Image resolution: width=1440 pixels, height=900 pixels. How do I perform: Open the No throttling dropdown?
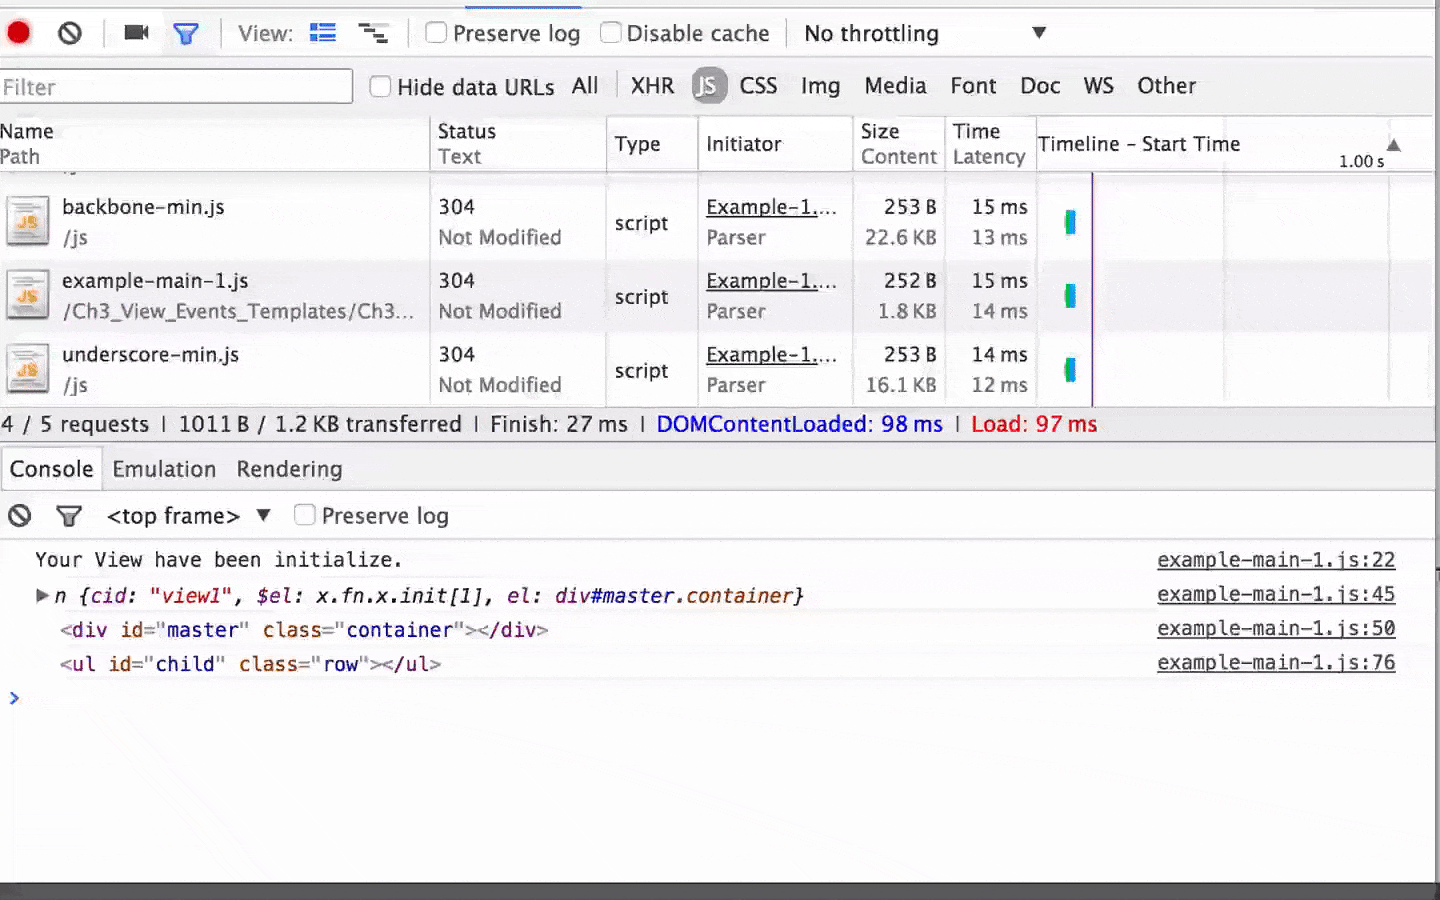[925, 33]
